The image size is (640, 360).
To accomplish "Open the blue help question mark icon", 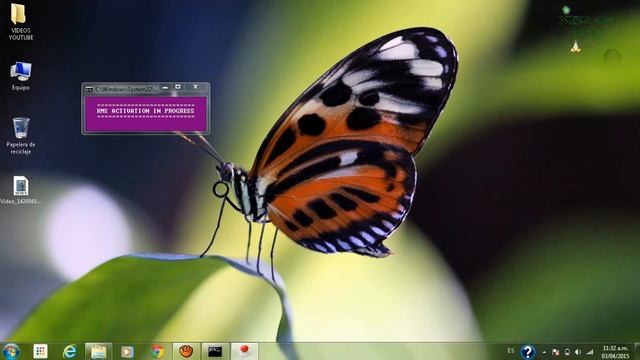I will point(528,351).
